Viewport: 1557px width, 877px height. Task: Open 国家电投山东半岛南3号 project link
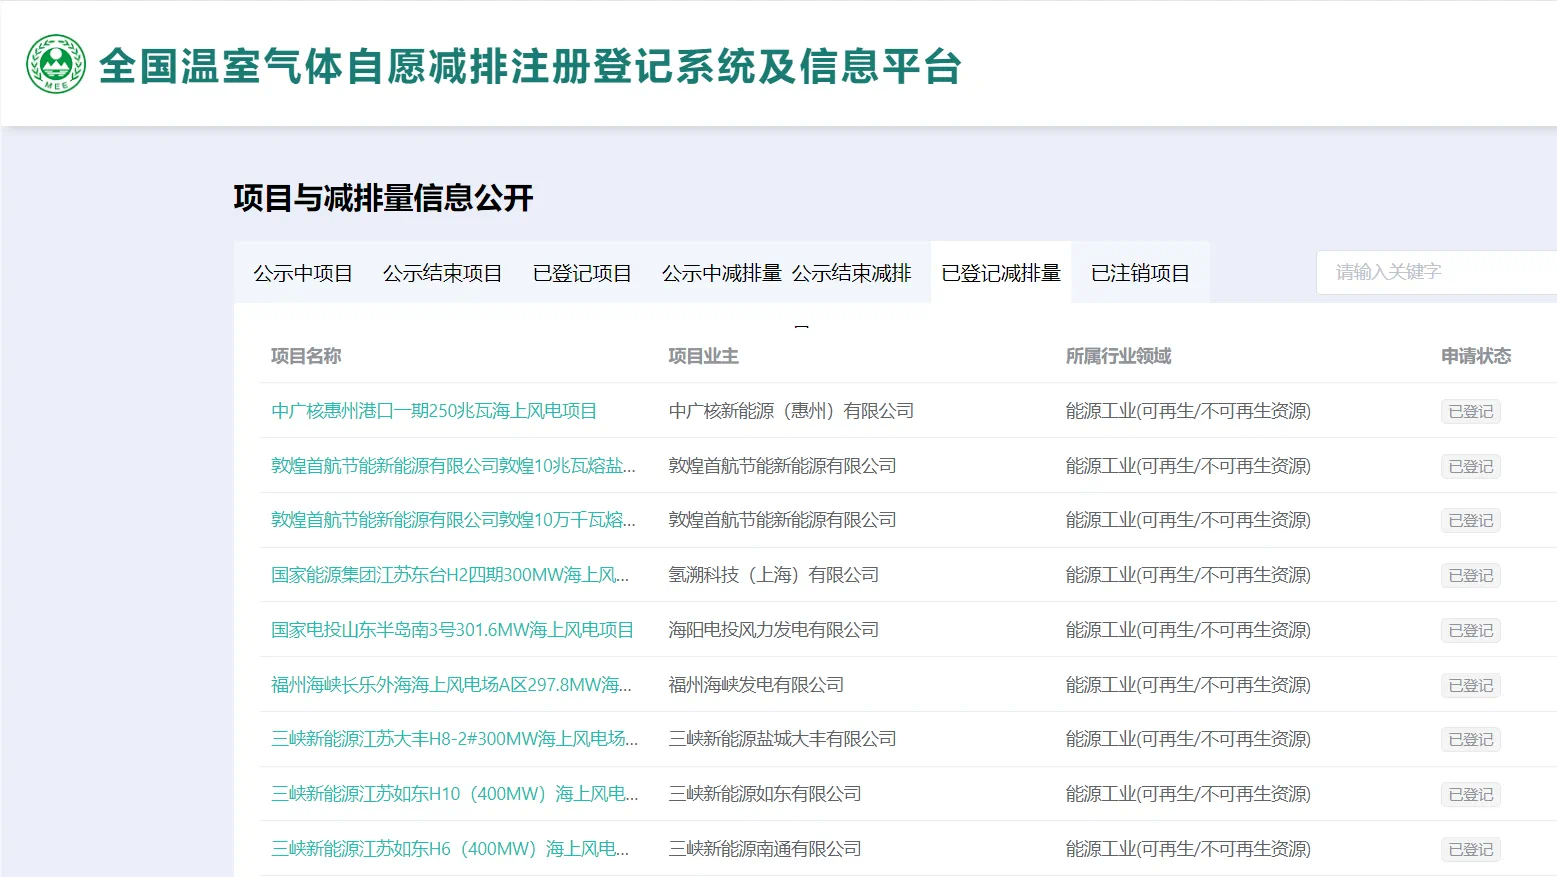[x=452, y=630]
